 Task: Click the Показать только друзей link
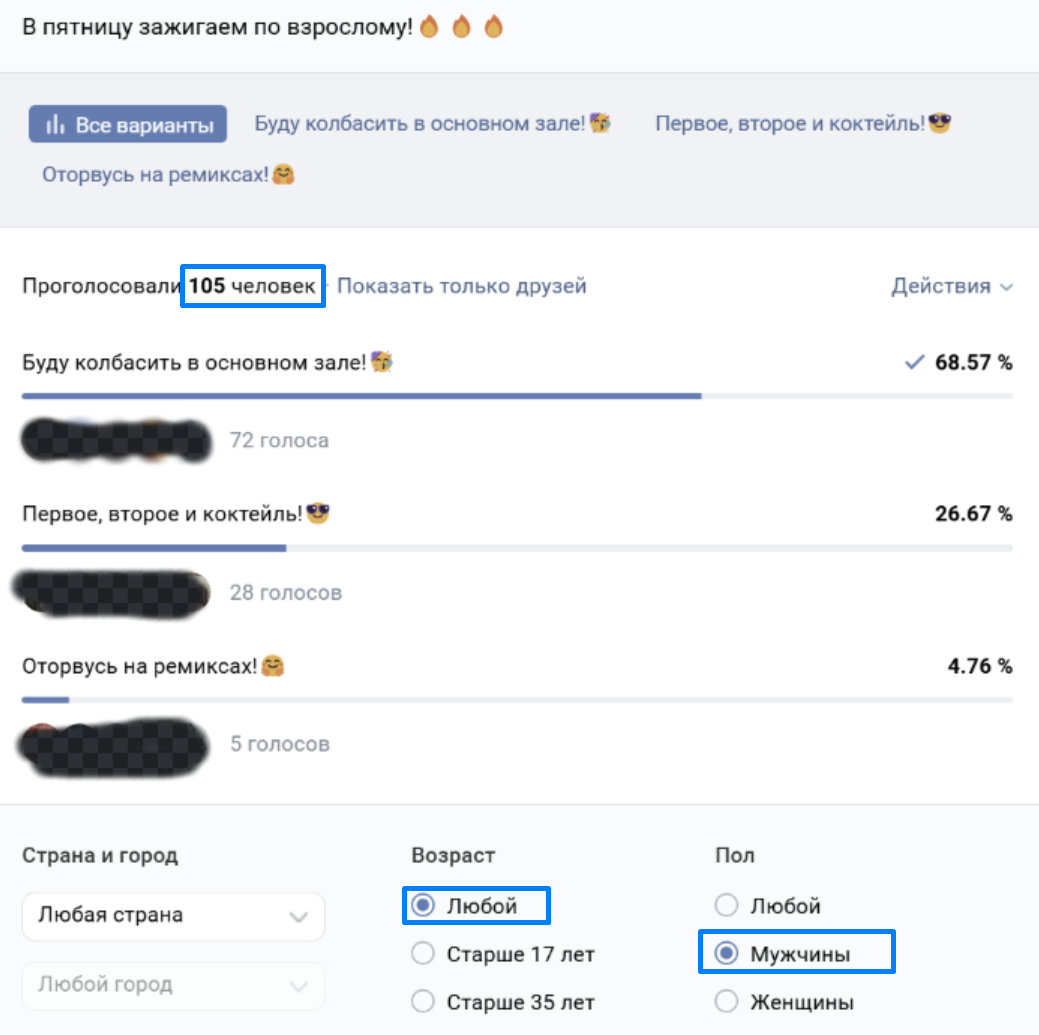[x=461, y=287]
